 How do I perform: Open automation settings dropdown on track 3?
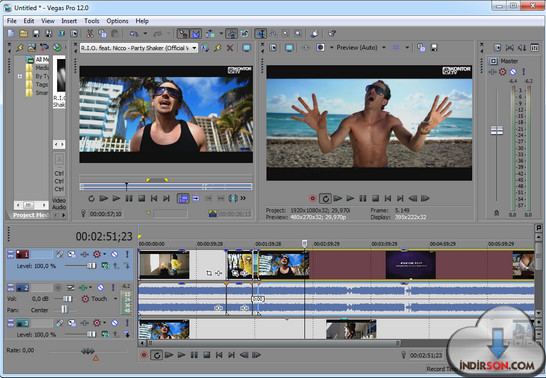pos(104,323)
